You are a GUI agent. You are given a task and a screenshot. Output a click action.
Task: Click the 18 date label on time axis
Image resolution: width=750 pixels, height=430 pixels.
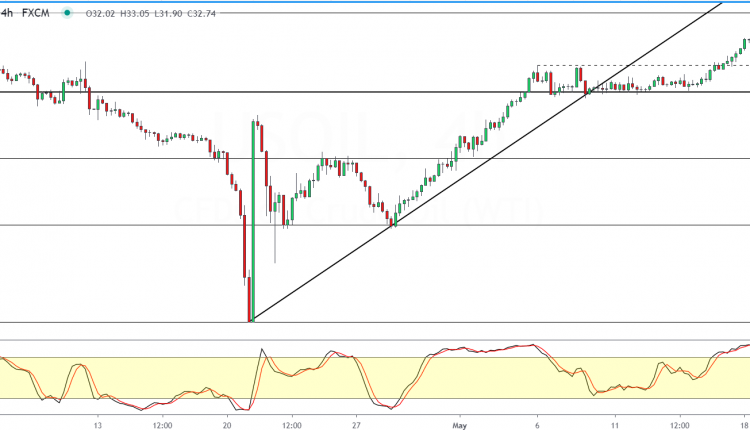[x=745, y=425]
